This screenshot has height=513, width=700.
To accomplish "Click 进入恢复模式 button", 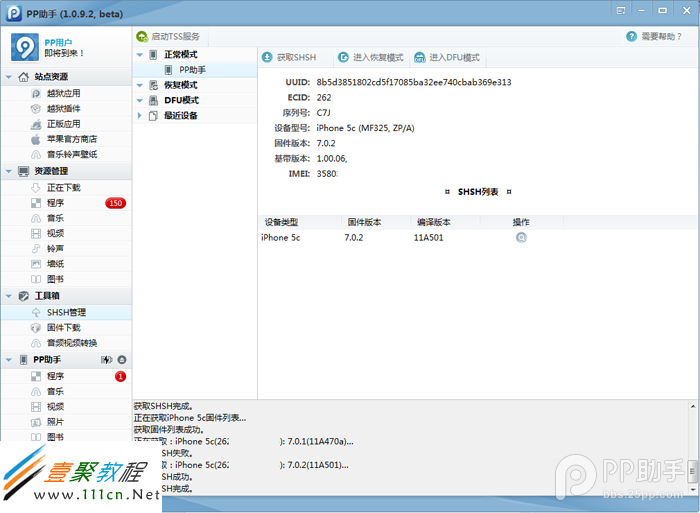I will [371, 57].
